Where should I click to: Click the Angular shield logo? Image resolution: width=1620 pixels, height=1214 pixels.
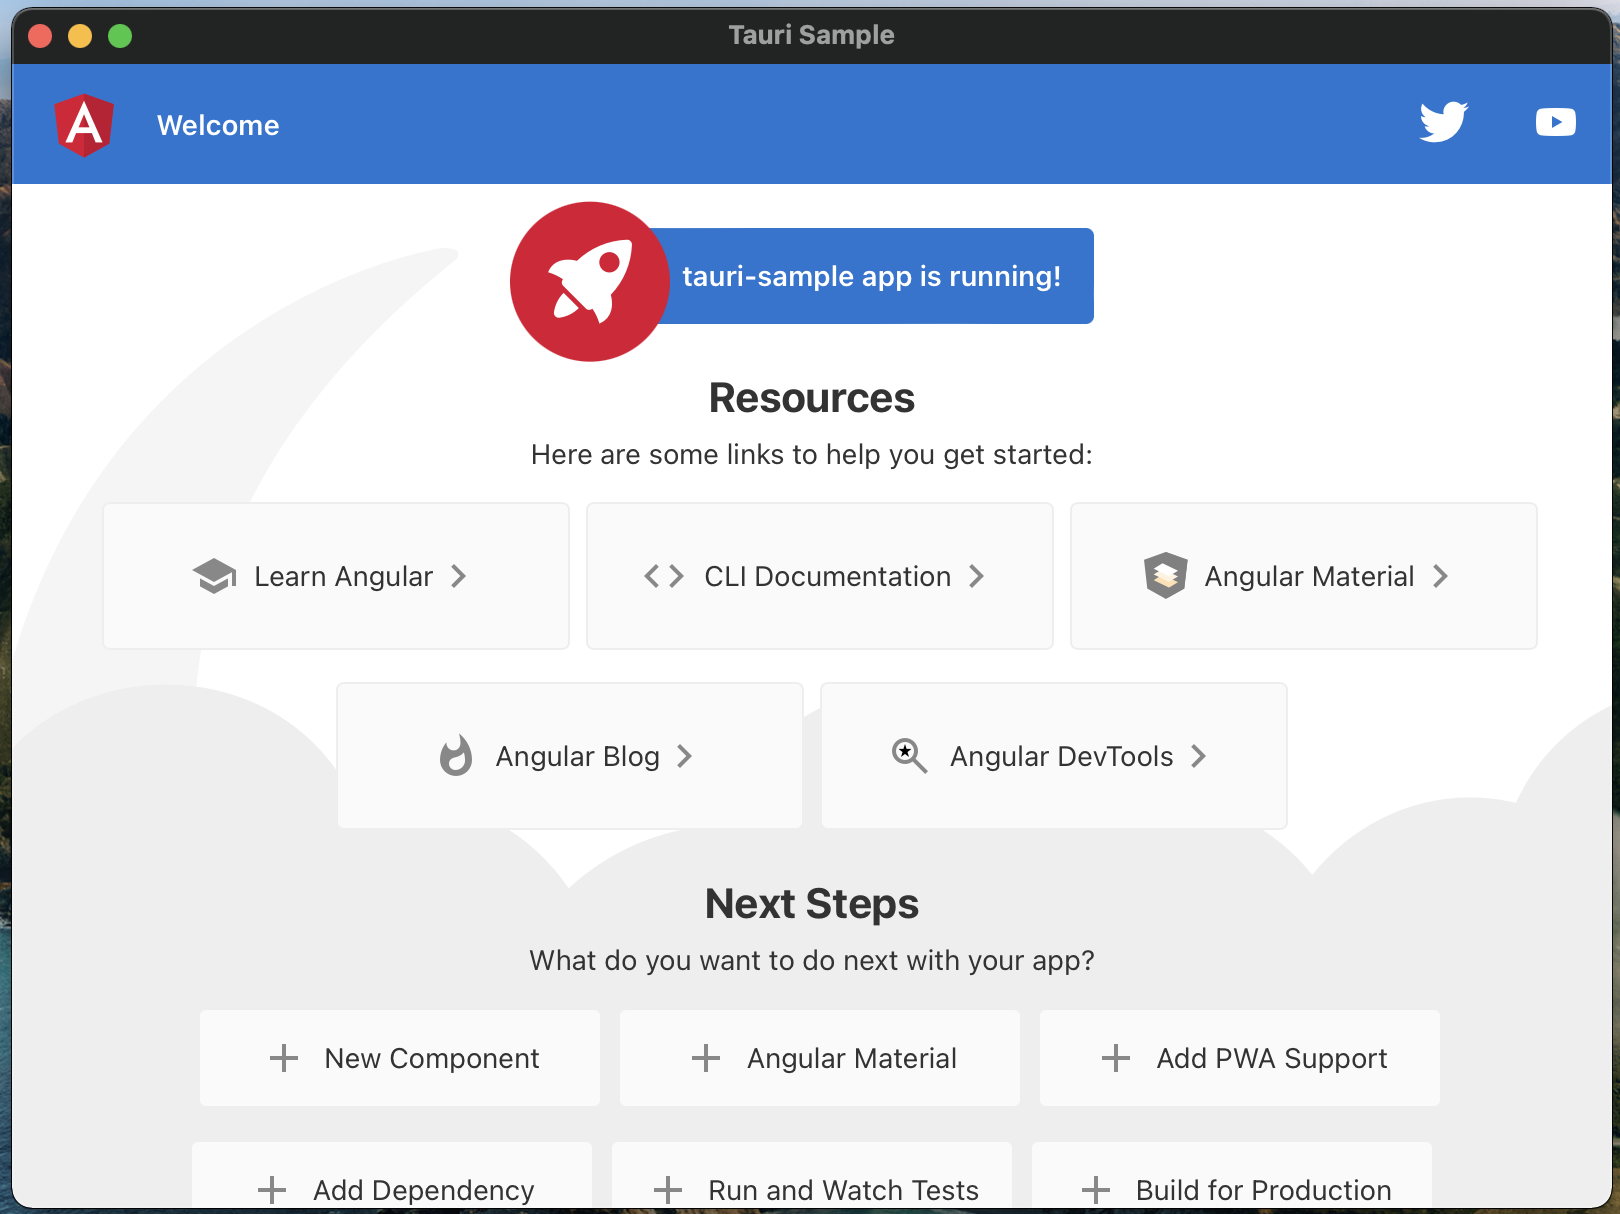tap(84, 125)
